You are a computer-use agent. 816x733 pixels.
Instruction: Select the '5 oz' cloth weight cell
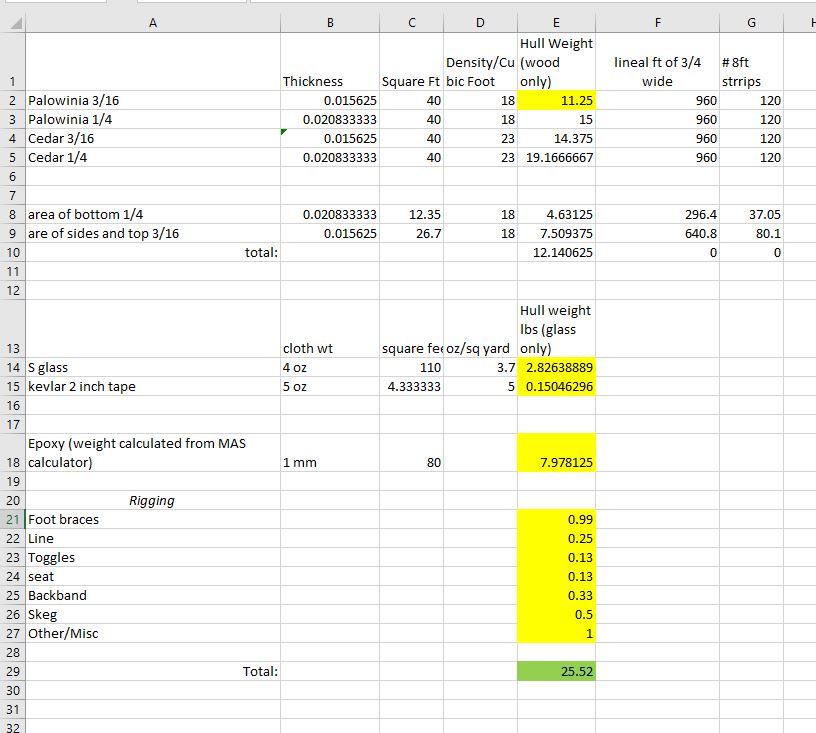[x=330, y=386]
